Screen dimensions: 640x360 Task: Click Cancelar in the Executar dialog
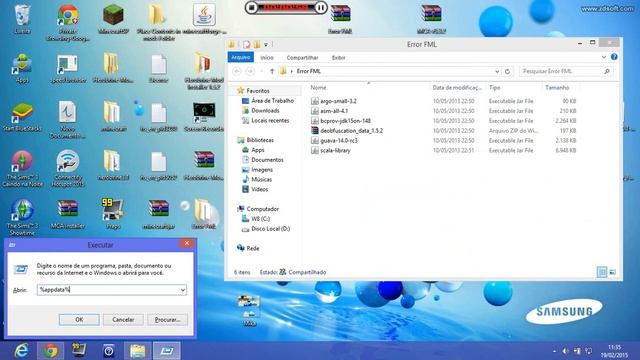[123, 320]
